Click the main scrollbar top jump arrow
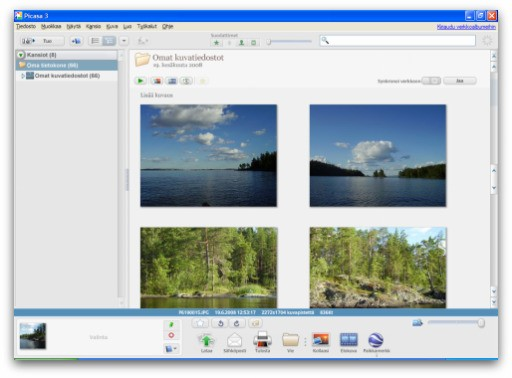512x378 pixels. [494, 56]
